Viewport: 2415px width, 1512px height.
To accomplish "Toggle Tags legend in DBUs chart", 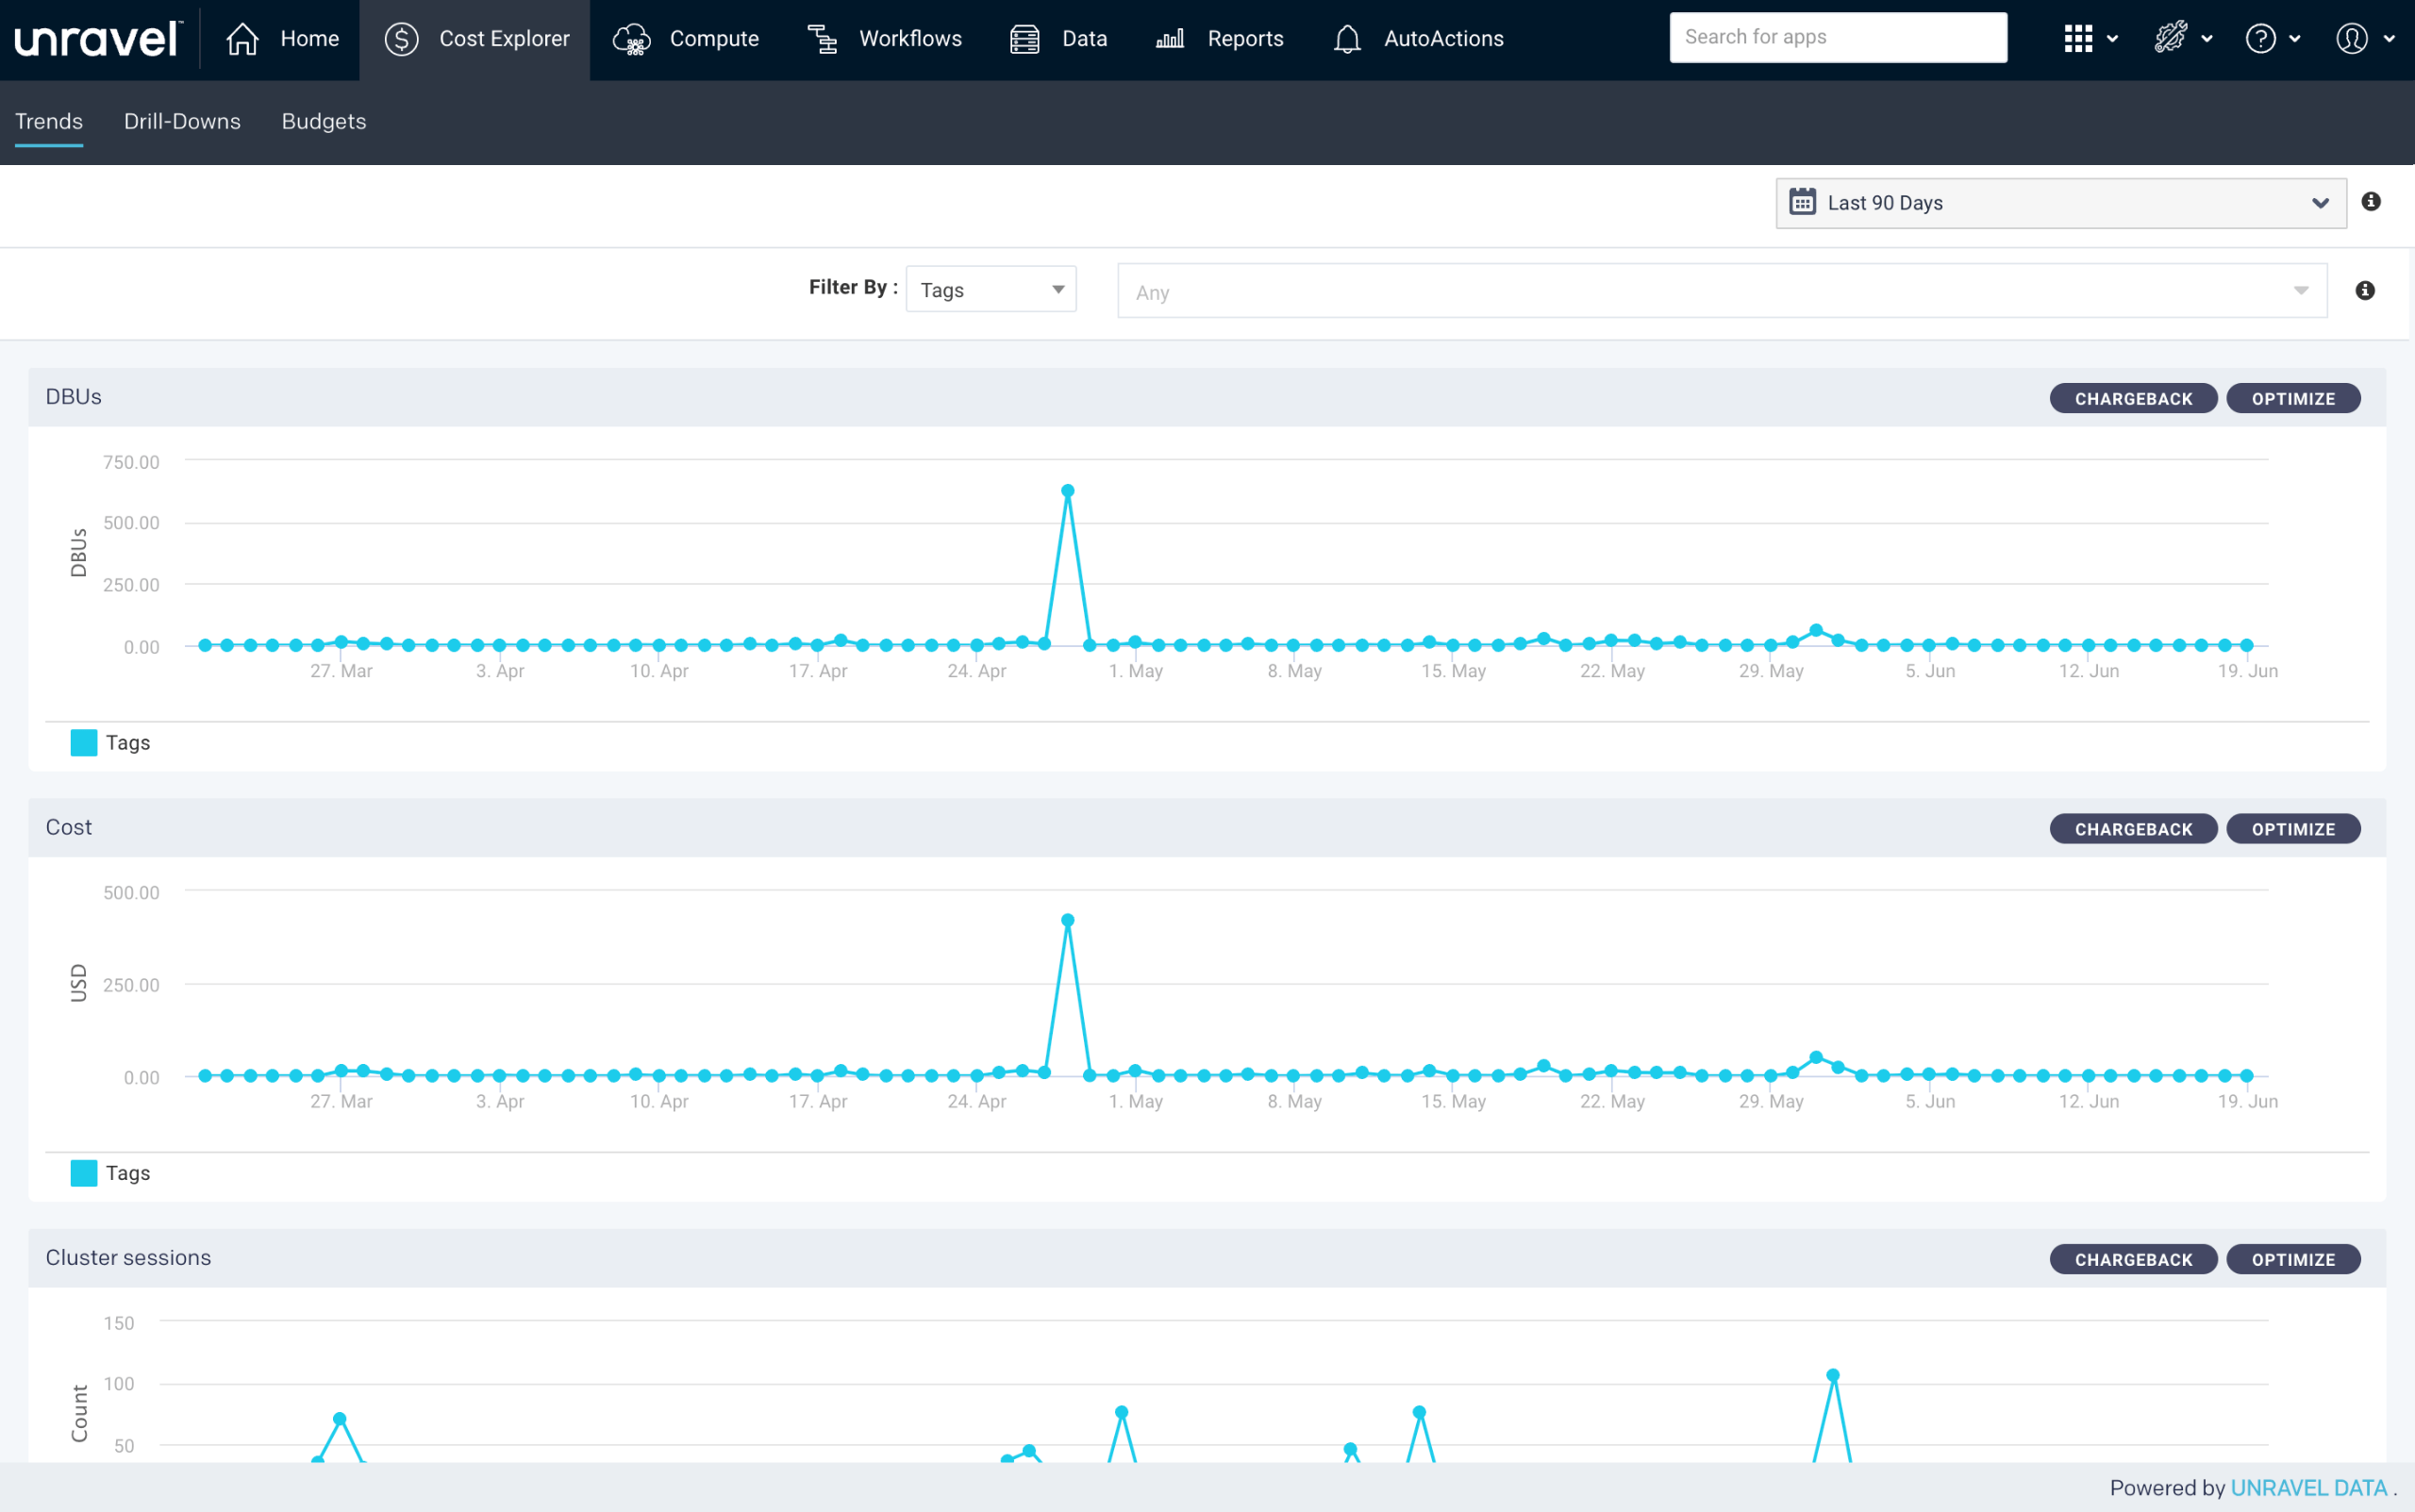I will 110,742.
